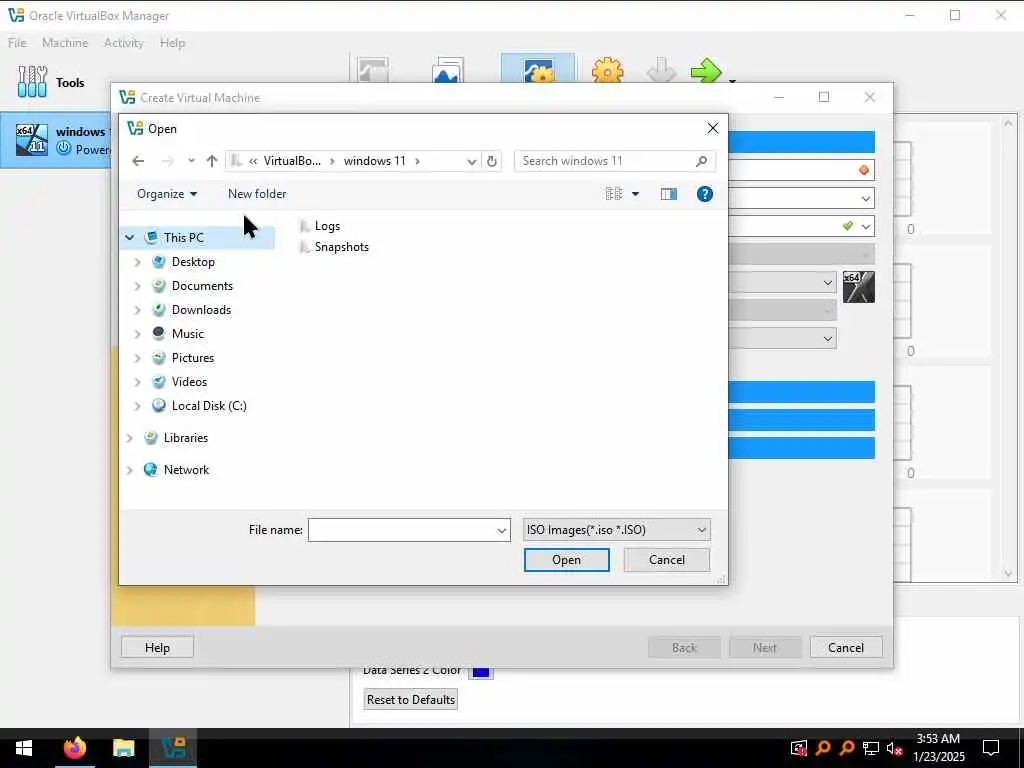The width and height of the screenshot is (1024, 768).
Task: Create a New folder
Action: pyautogui.click(x=257, y=194)
